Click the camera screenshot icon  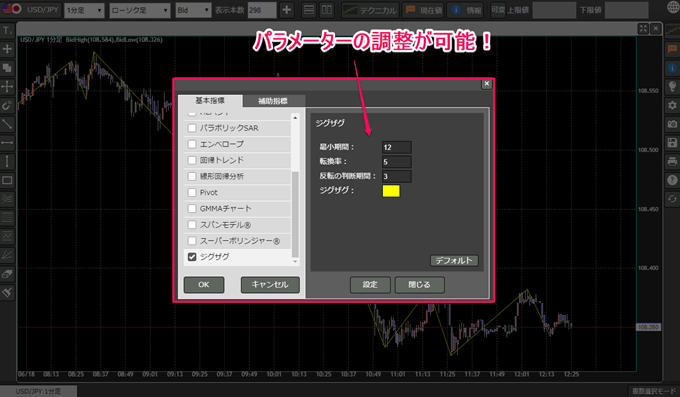click(x=672, y=124)
